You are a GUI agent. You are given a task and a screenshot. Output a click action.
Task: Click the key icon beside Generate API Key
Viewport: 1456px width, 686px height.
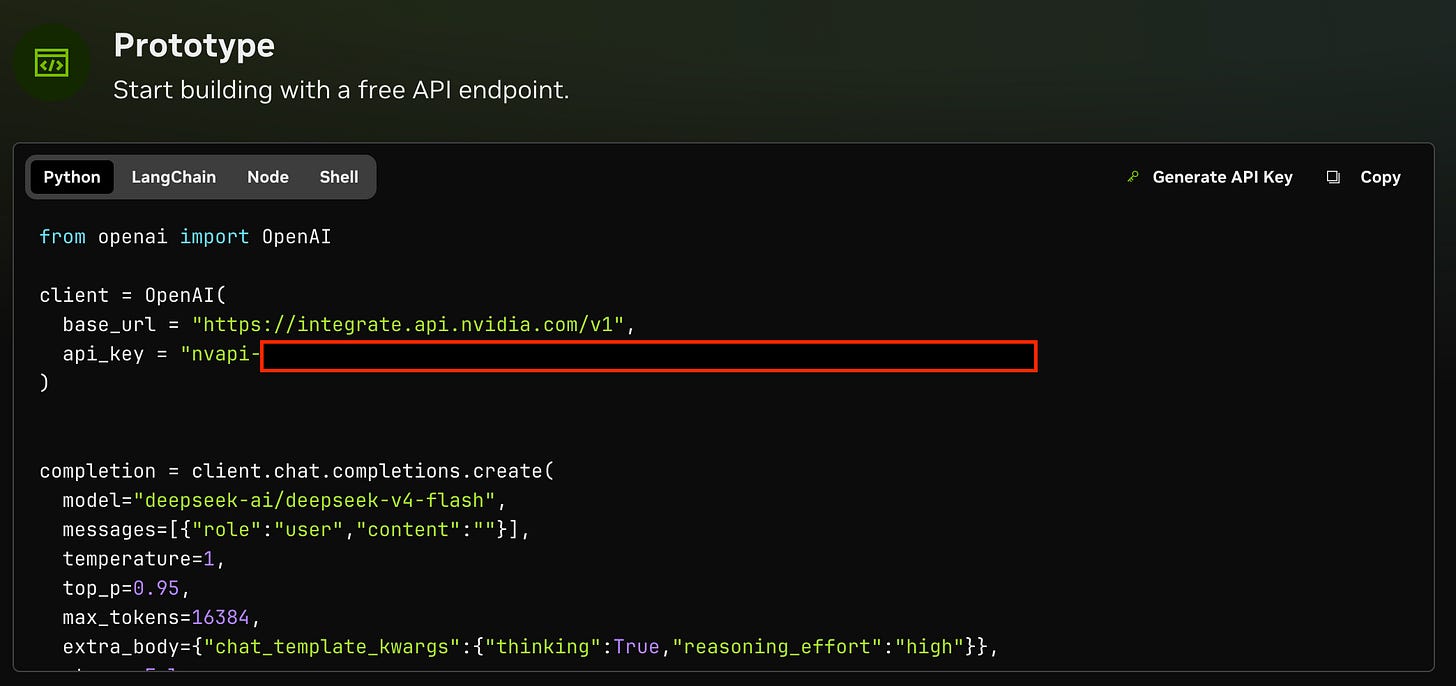pos(1133,177)
